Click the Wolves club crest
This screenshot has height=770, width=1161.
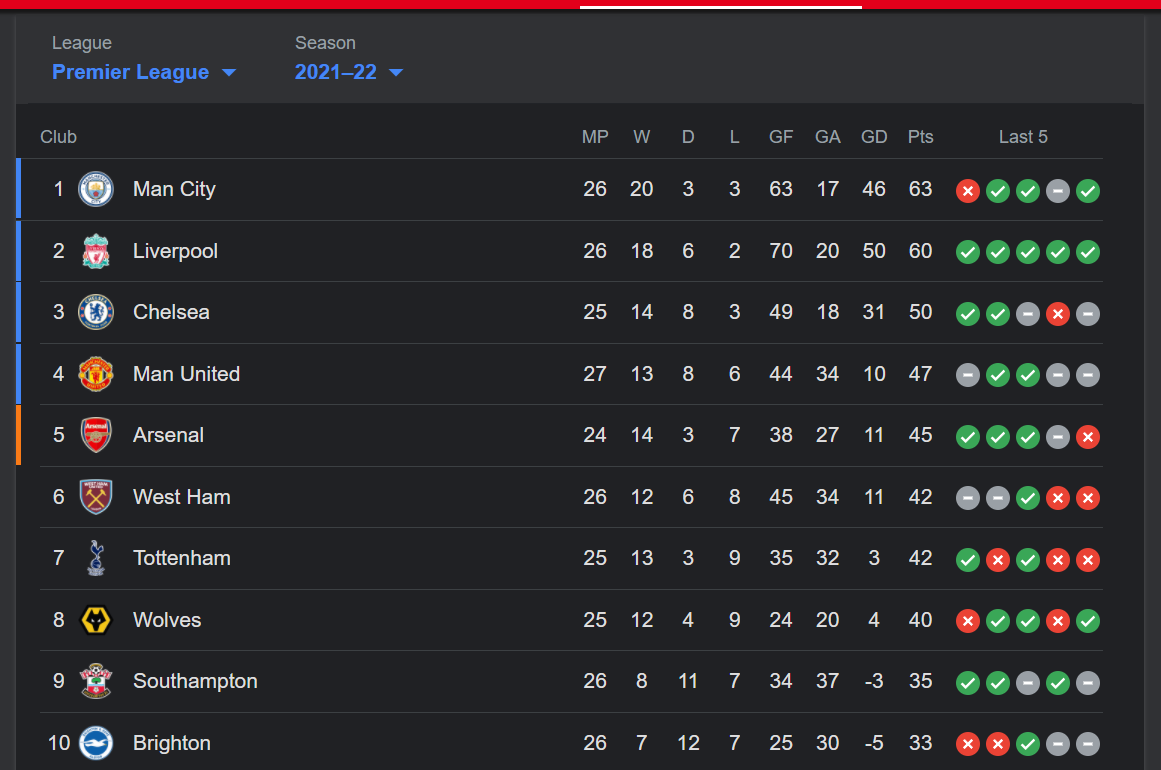tap(96, 620)
